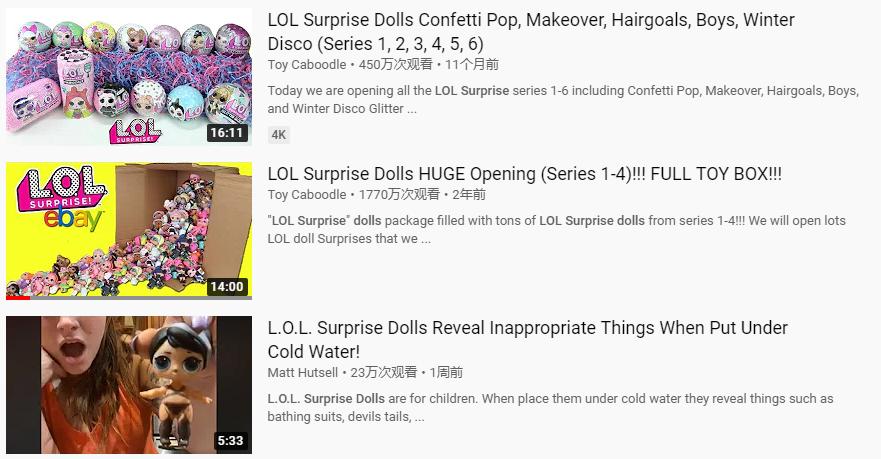
Task: Click the '450万次观看' view count text
Action: coord(396,65)
